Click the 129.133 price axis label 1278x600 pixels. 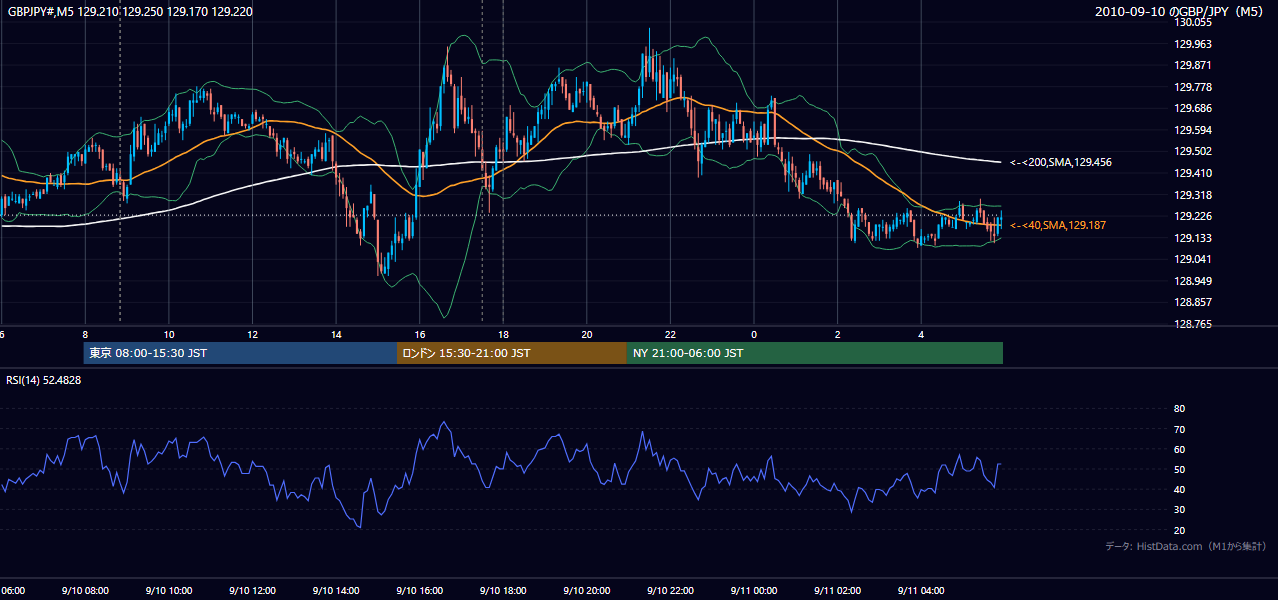1194,238
